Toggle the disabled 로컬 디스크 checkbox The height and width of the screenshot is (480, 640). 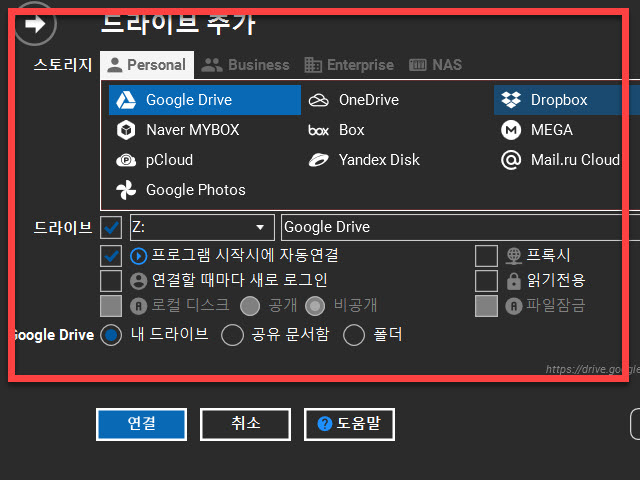point(111,306)
